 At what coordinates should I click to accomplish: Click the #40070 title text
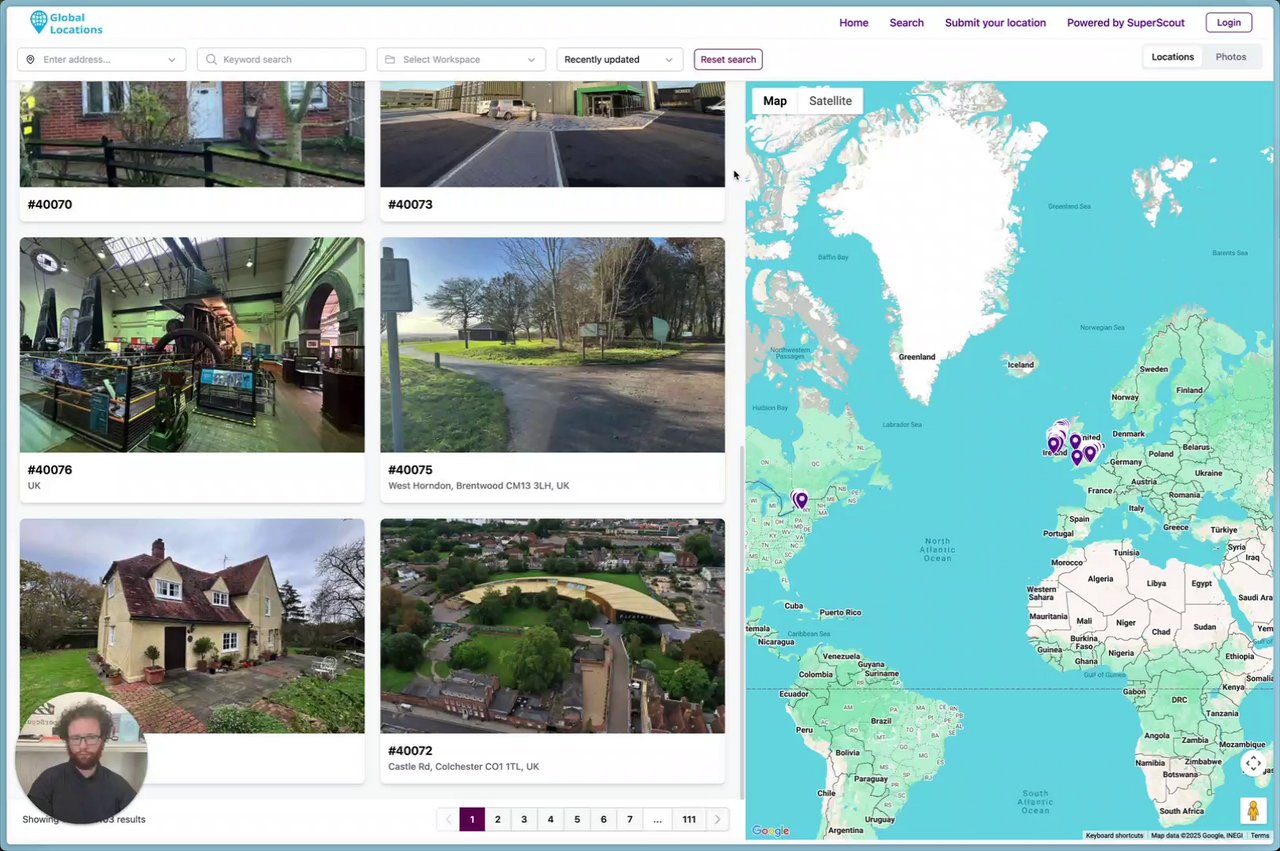(x=50, y=205)
